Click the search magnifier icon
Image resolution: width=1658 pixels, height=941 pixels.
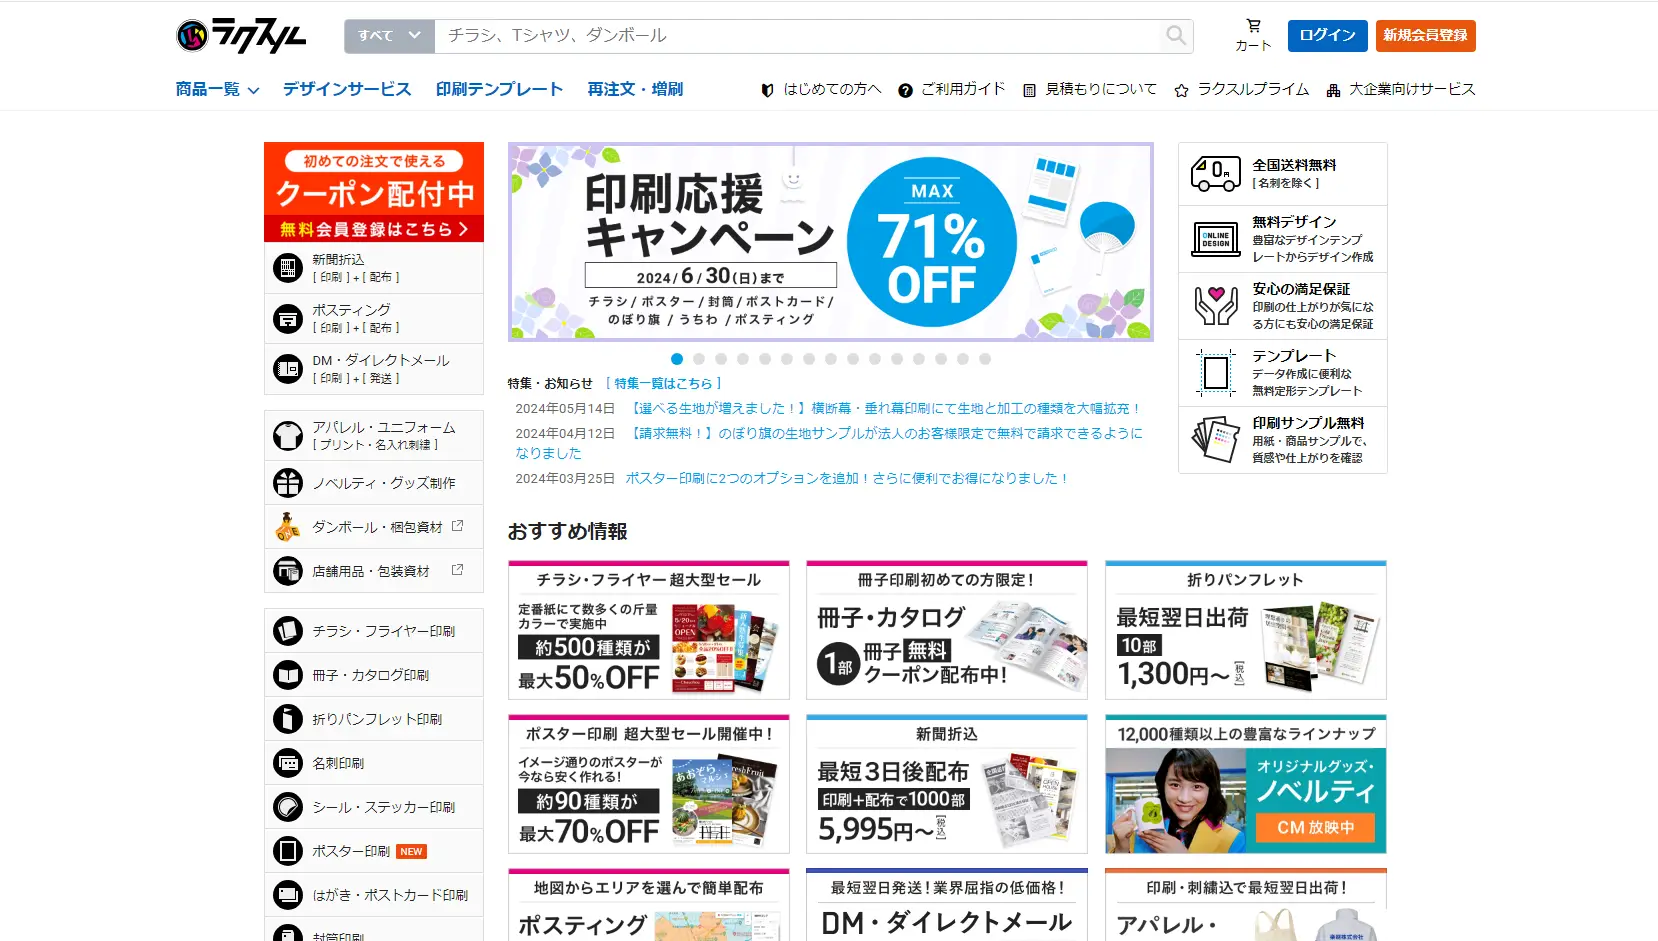(1176, 36)
